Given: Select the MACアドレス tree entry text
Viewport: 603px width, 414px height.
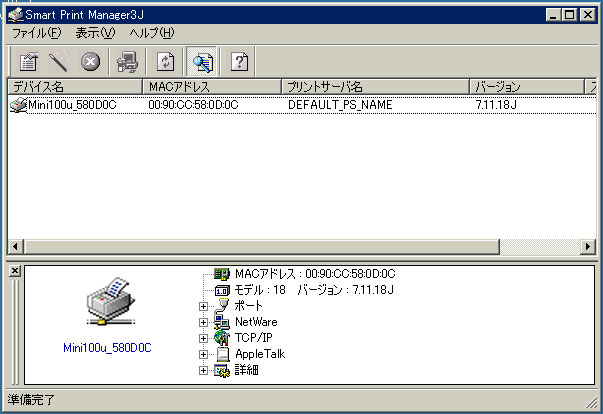Looking at the screenshot, I should (x=315, y=274).
